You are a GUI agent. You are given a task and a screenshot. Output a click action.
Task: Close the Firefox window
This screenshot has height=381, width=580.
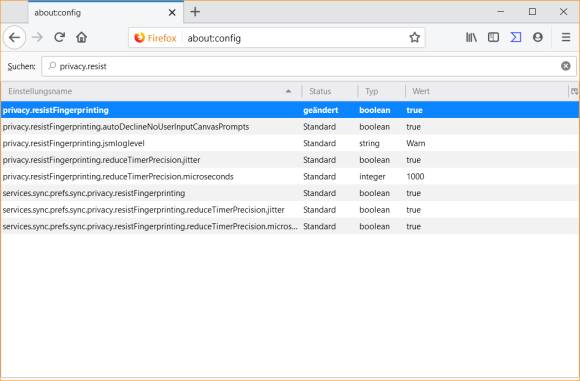point(563,12)
